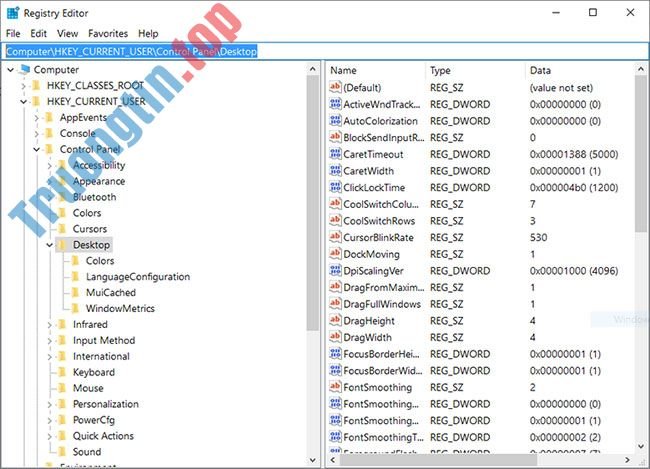Click the FontSmoothing string value icon
The height and width of the screenshot is (469, 650).
tap(335, 387)
